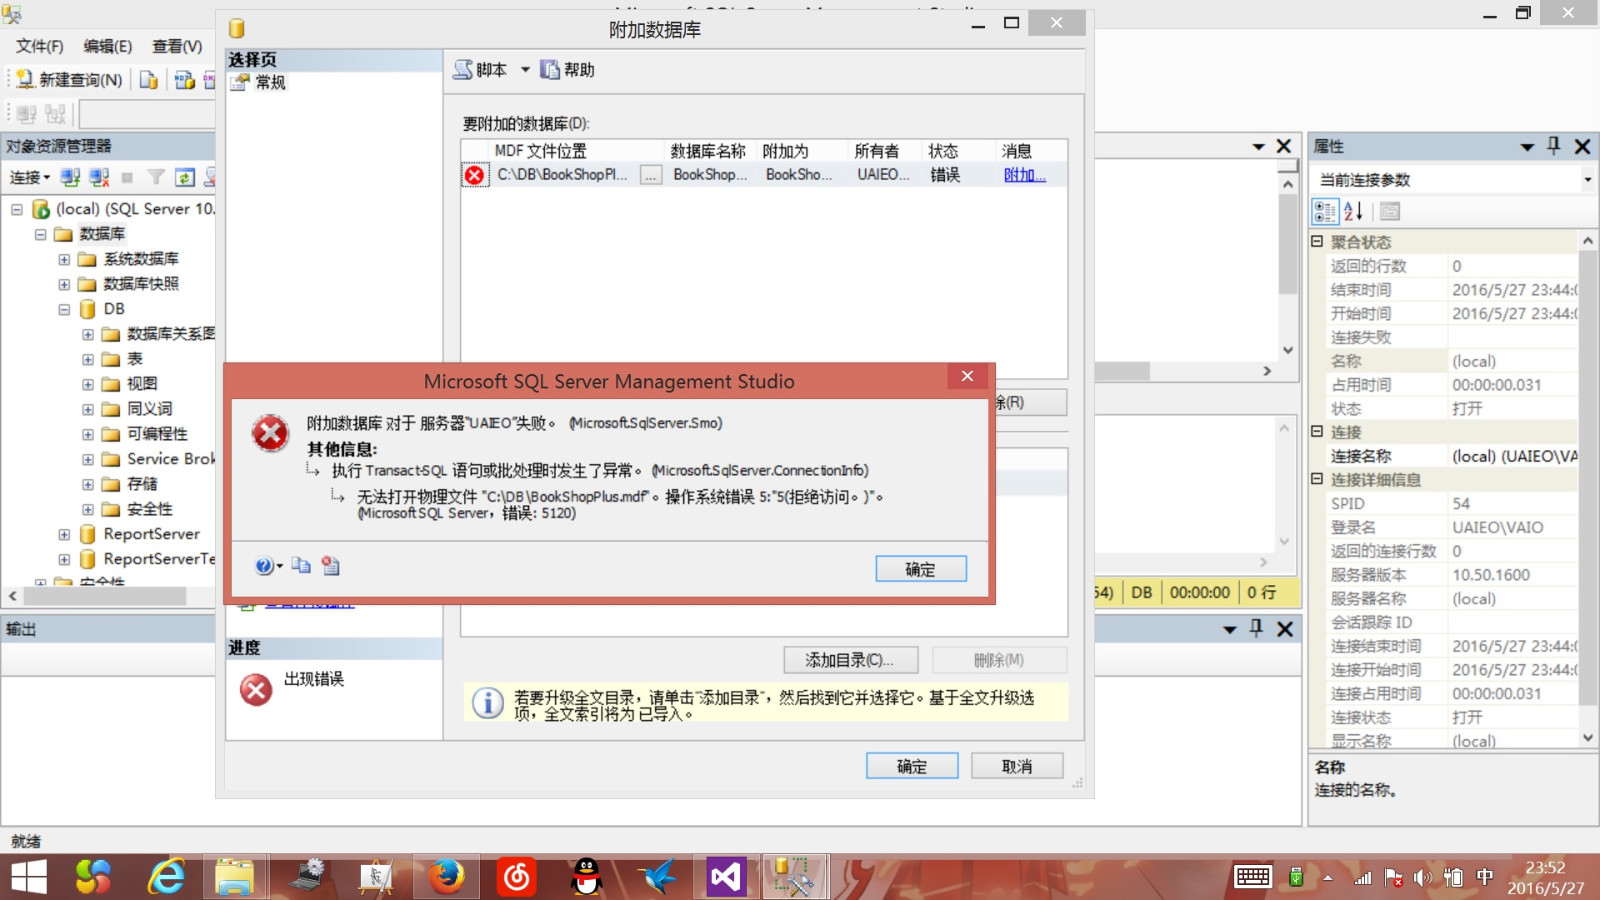Expand the ReportServer database node
Viewport: 1600px width, 900px height.
pos(64,534)
